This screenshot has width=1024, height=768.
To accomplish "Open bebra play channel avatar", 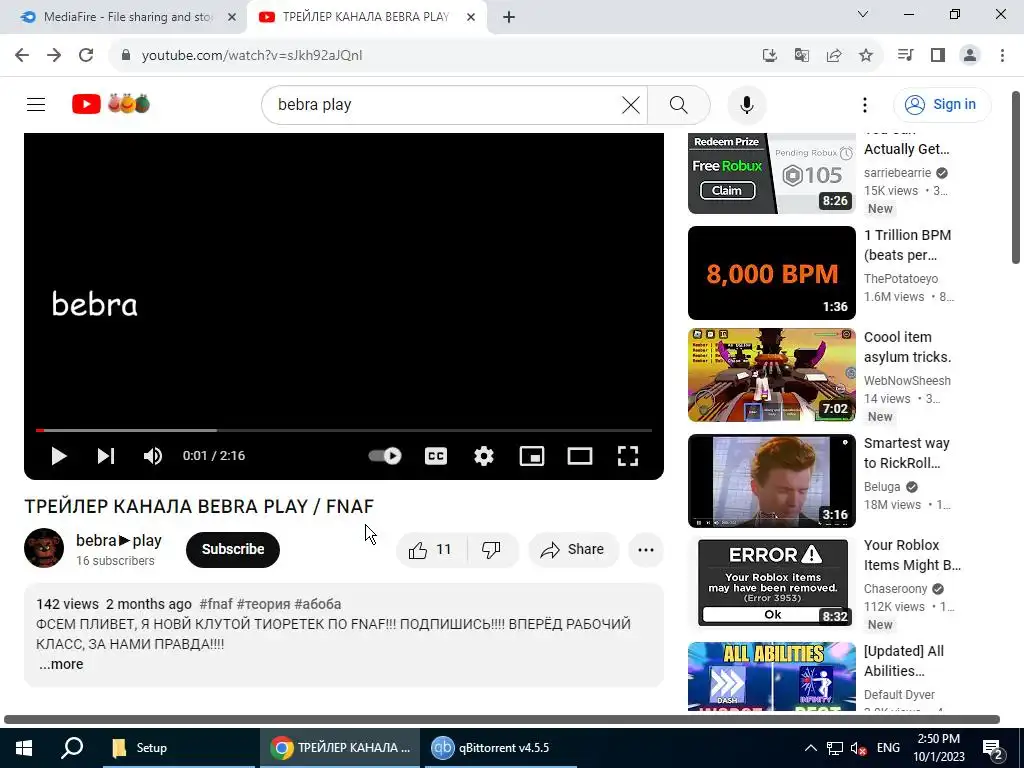I will pos(44,548).
